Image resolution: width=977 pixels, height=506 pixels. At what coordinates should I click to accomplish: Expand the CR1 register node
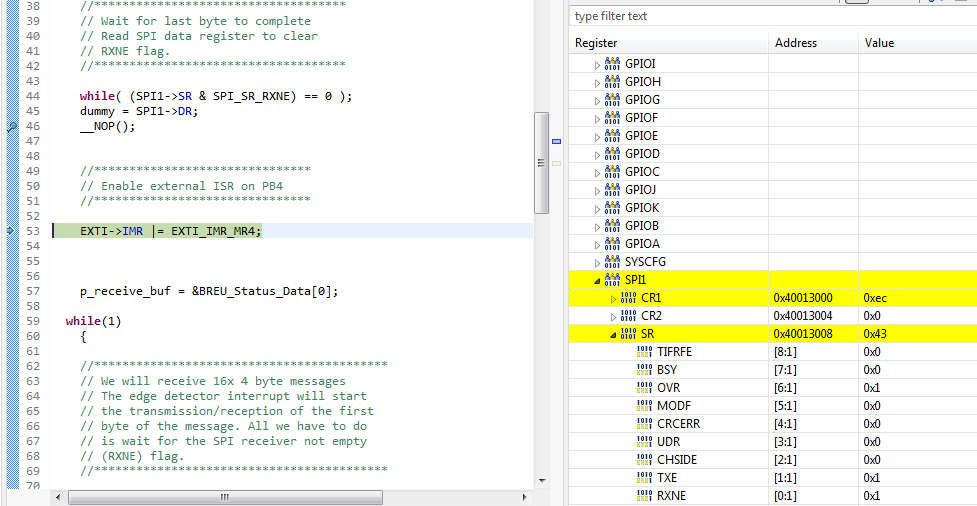pyautogui.click(x=613, y=299)
